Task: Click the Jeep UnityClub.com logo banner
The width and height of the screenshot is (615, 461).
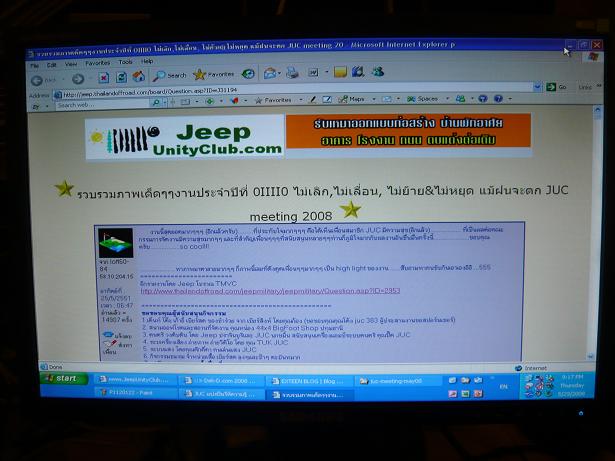Action: pyautogui.click(x=185, y=138)
